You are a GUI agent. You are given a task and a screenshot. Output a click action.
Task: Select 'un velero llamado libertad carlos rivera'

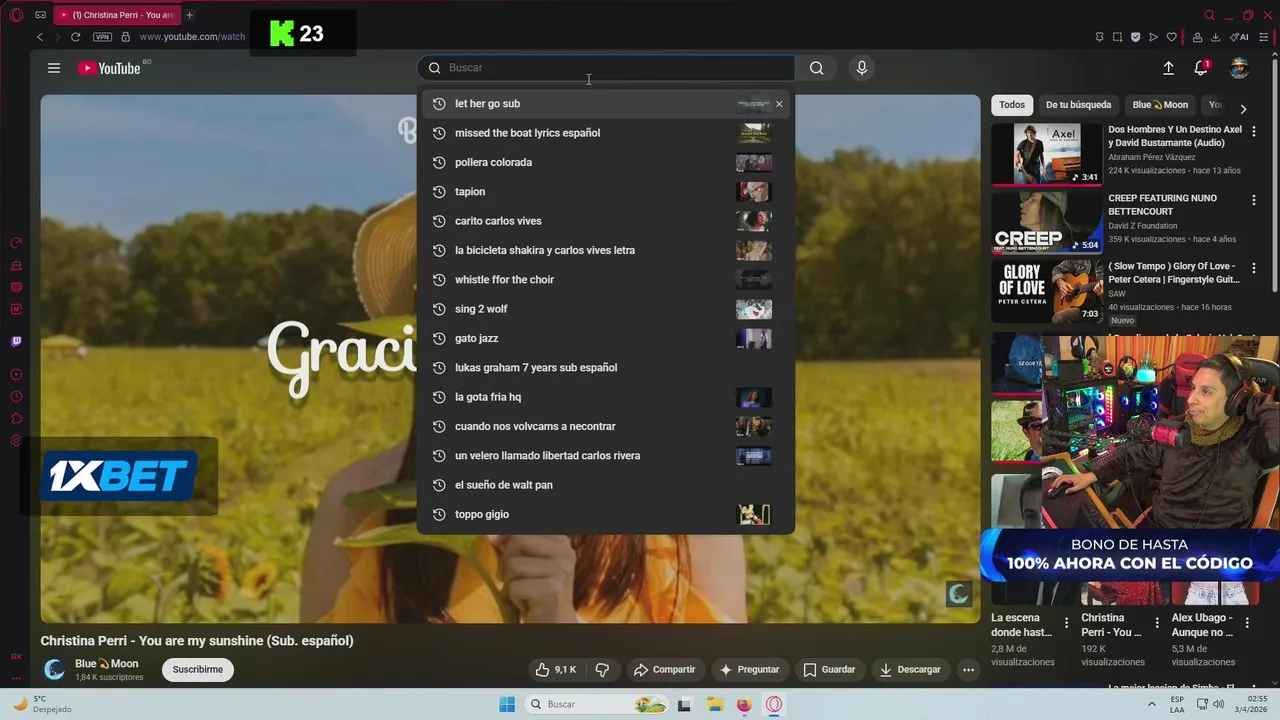click(x=606, y=455)
